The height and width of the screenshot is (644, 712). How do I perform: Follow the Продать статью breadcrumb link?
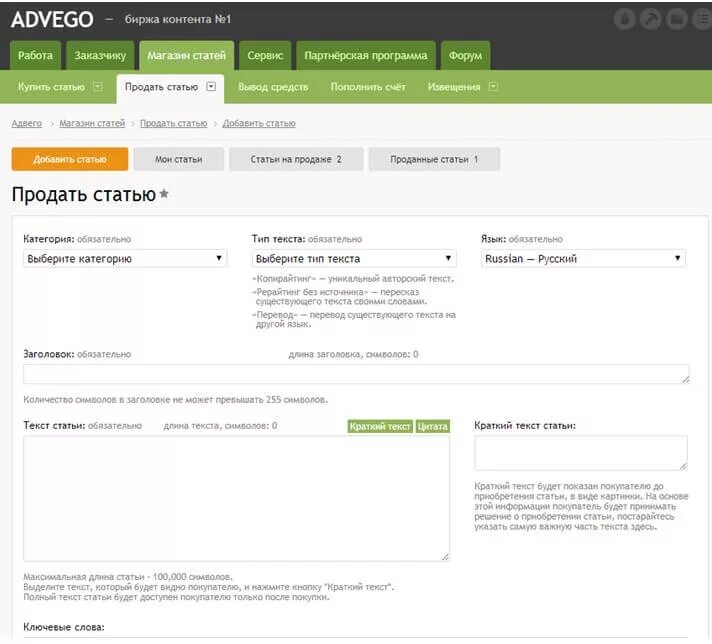(x=173, y=123)
